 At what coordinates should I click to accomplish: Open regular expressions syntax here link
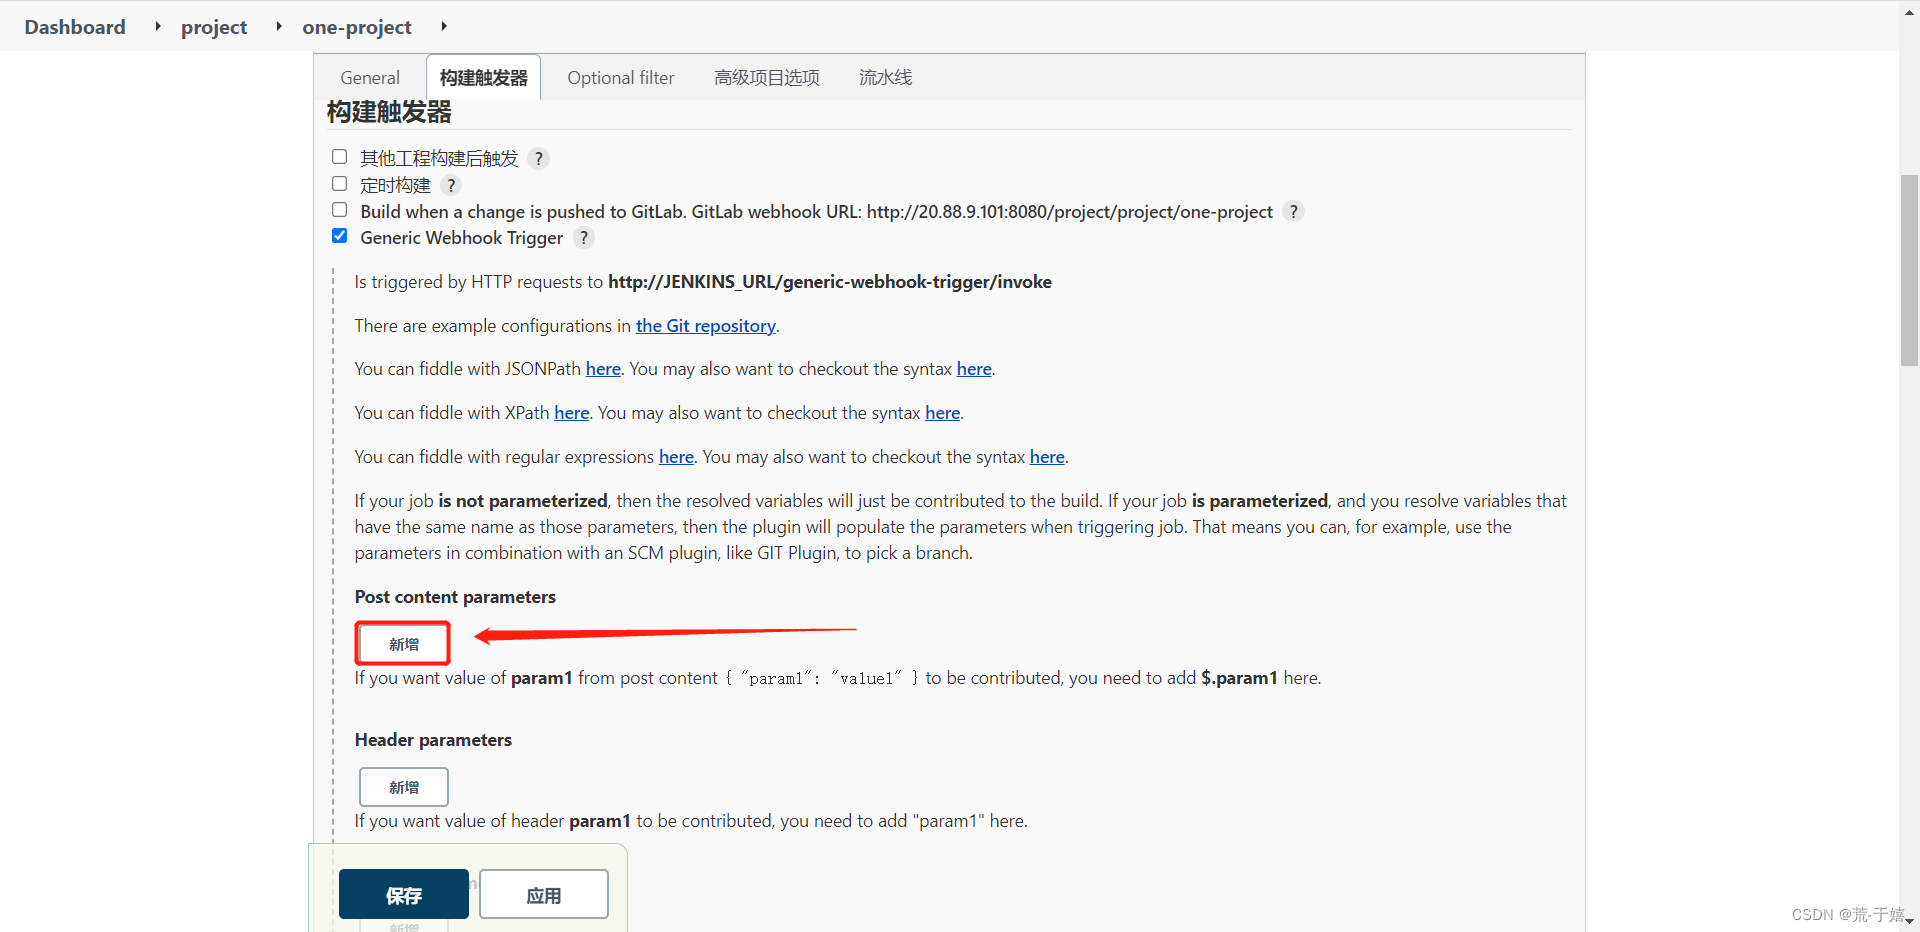coord(1047,457)
